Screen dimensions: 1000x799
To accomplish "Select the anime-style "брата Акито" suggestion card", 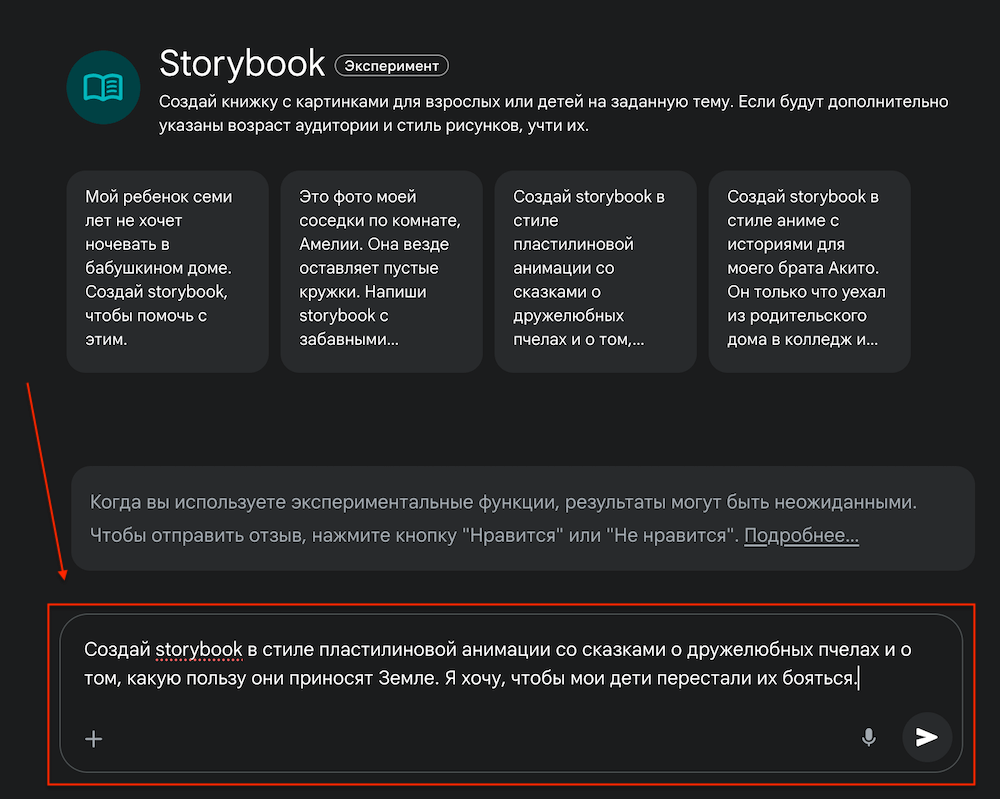I will [809, 271].
